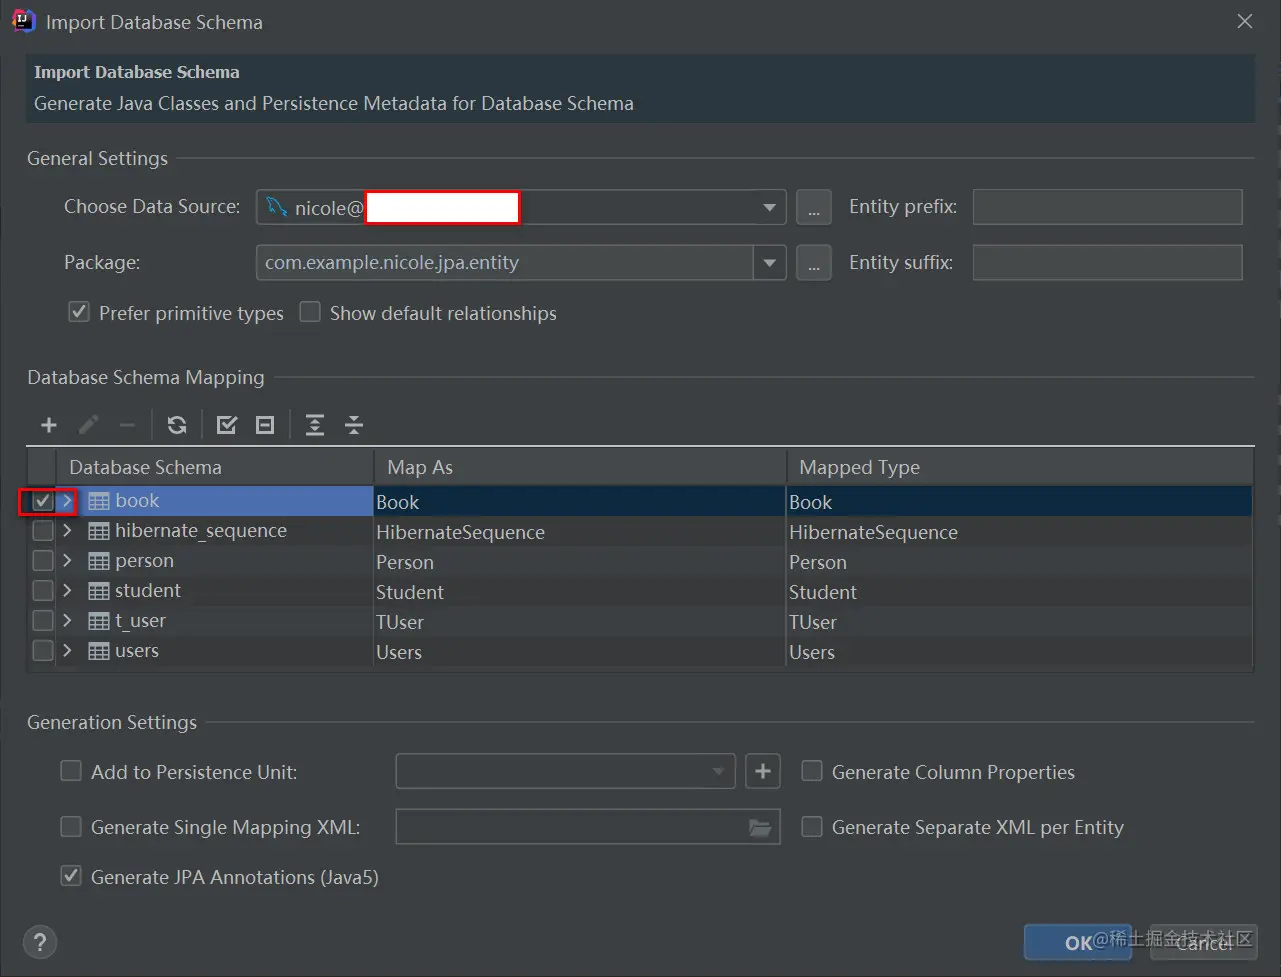This screenshot has width=1281, height=977.
Task: Expand the student table row
Action: (x=67, y=591)
